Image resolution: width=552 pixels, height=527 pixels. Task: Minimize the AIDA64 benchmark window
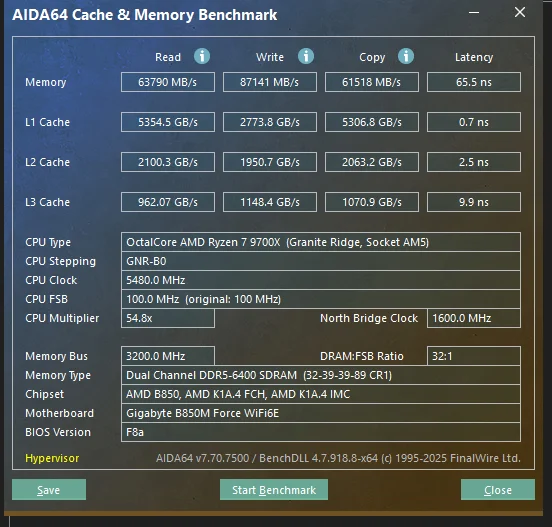click(474, 13)
